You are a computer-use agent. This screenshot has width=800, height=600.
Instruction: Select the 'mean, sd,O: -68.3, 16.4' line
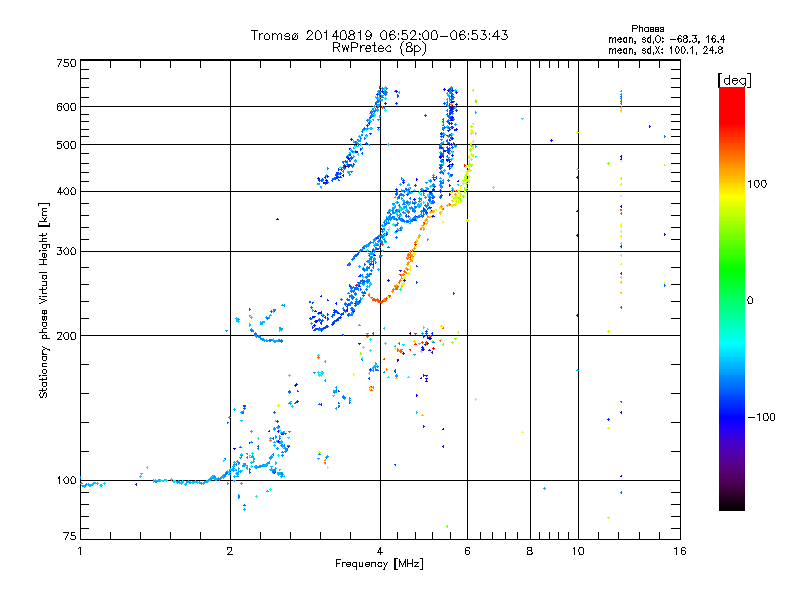point(666,39)
